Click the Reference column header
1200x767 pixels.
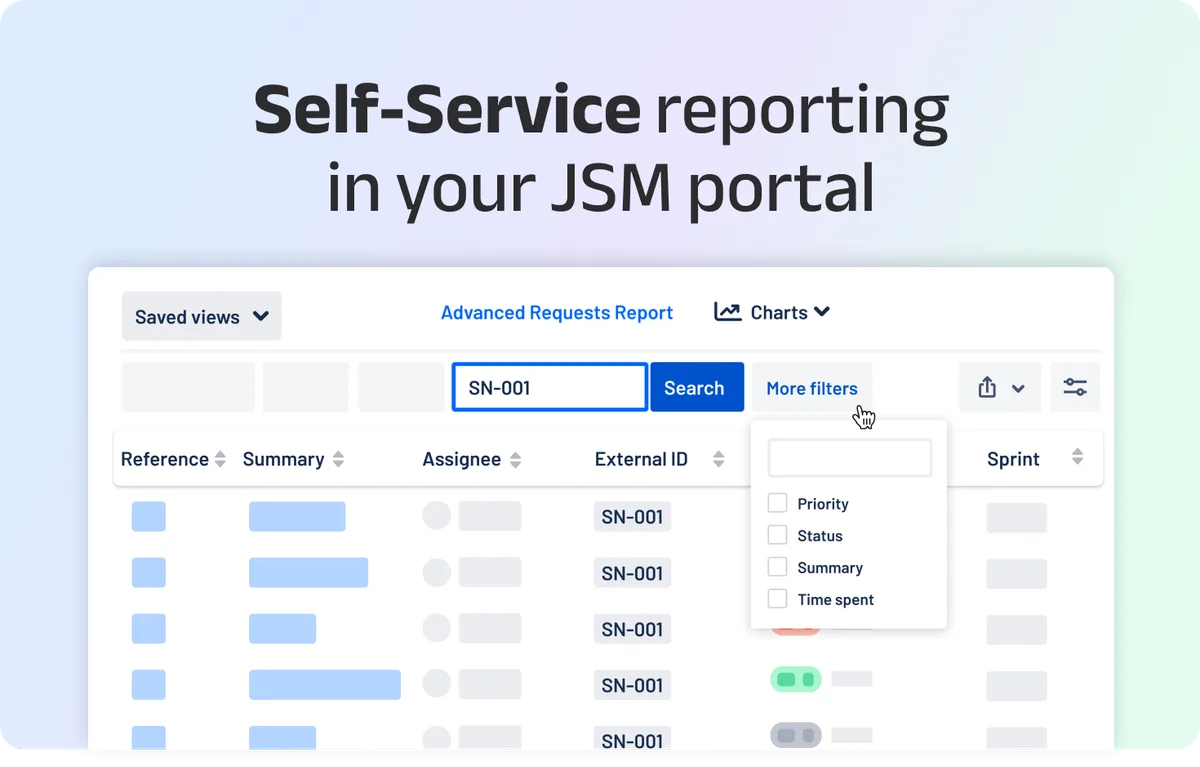pyautogui.click(x=165, y=459)
